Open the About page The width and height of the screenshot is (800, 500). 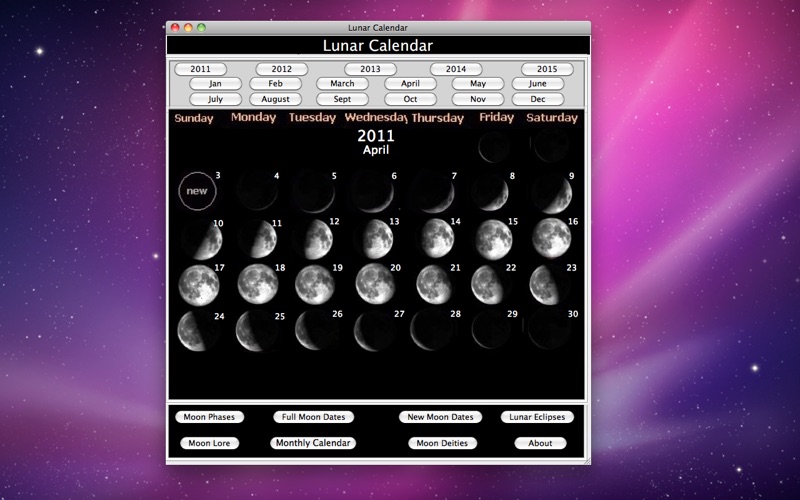pyautogui.click(x=540, y=443)
